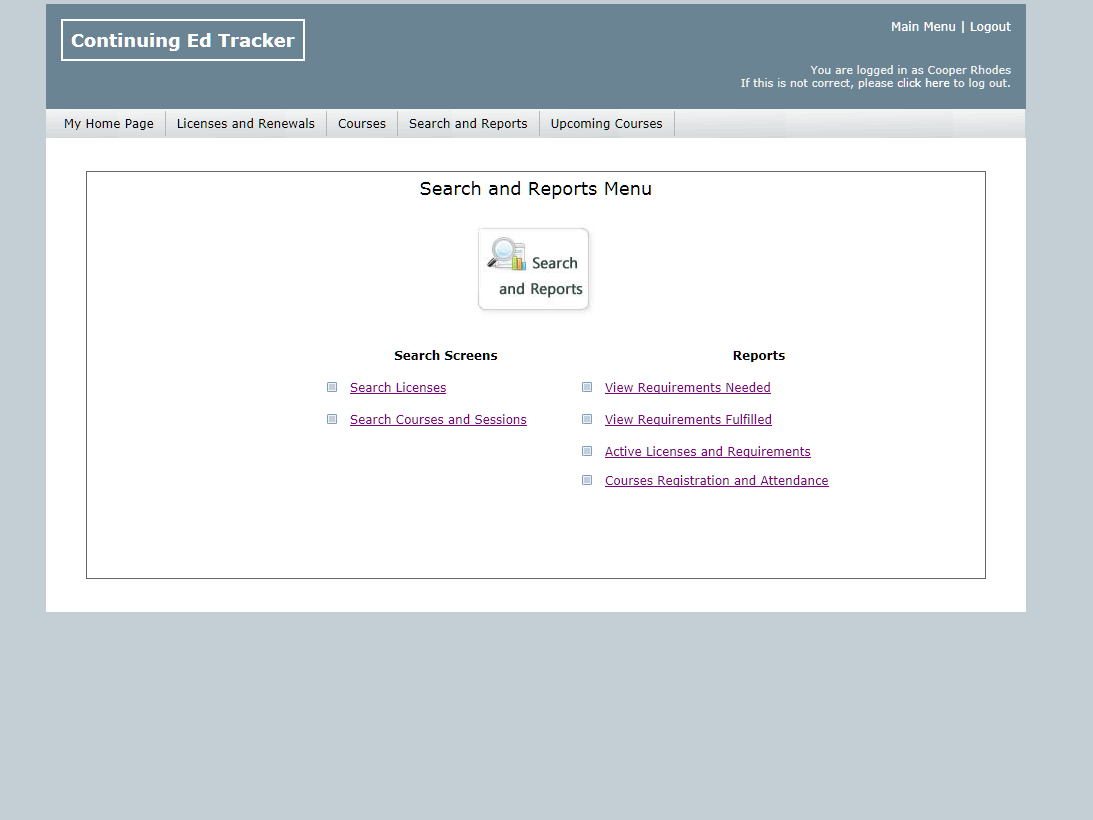Screen dimensions: 1093x820
Task: Open View Requirements Fulfilled report
Action: pyautogui.click(x=688, y=420)
